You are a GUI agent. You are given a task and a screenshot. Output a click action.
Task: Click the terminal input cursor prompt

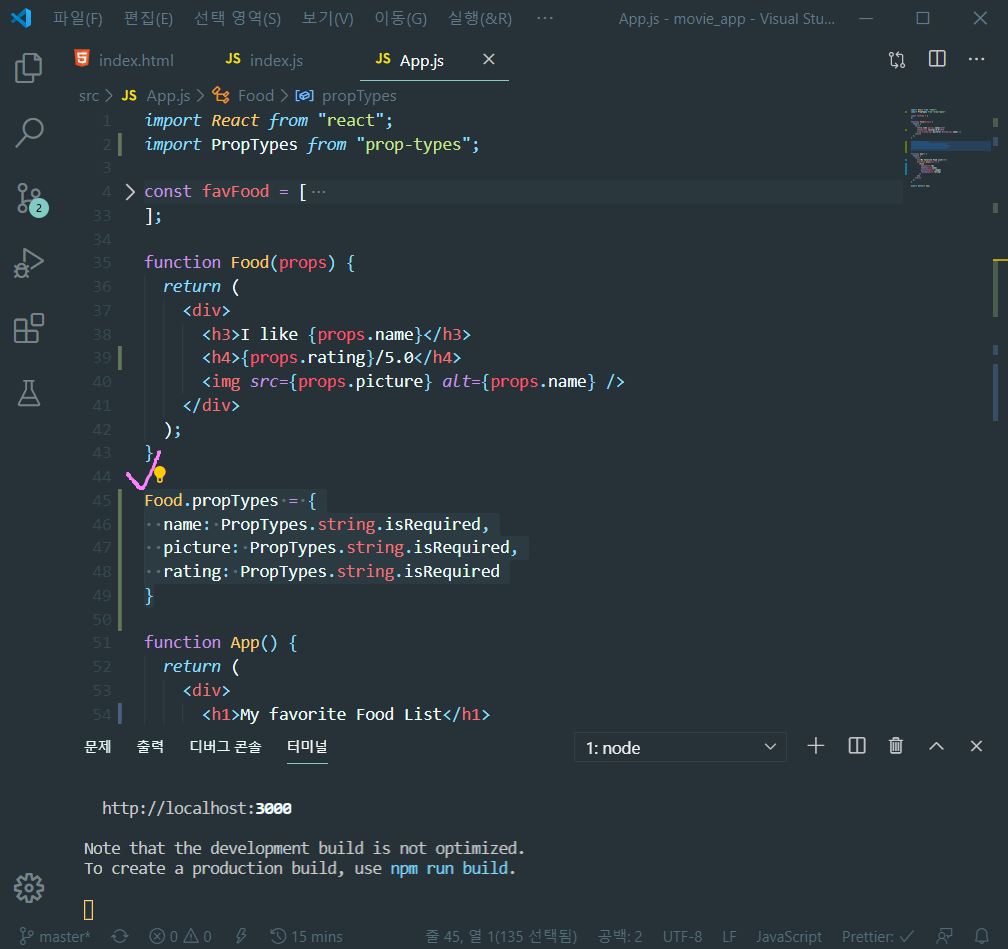(89, 910)
